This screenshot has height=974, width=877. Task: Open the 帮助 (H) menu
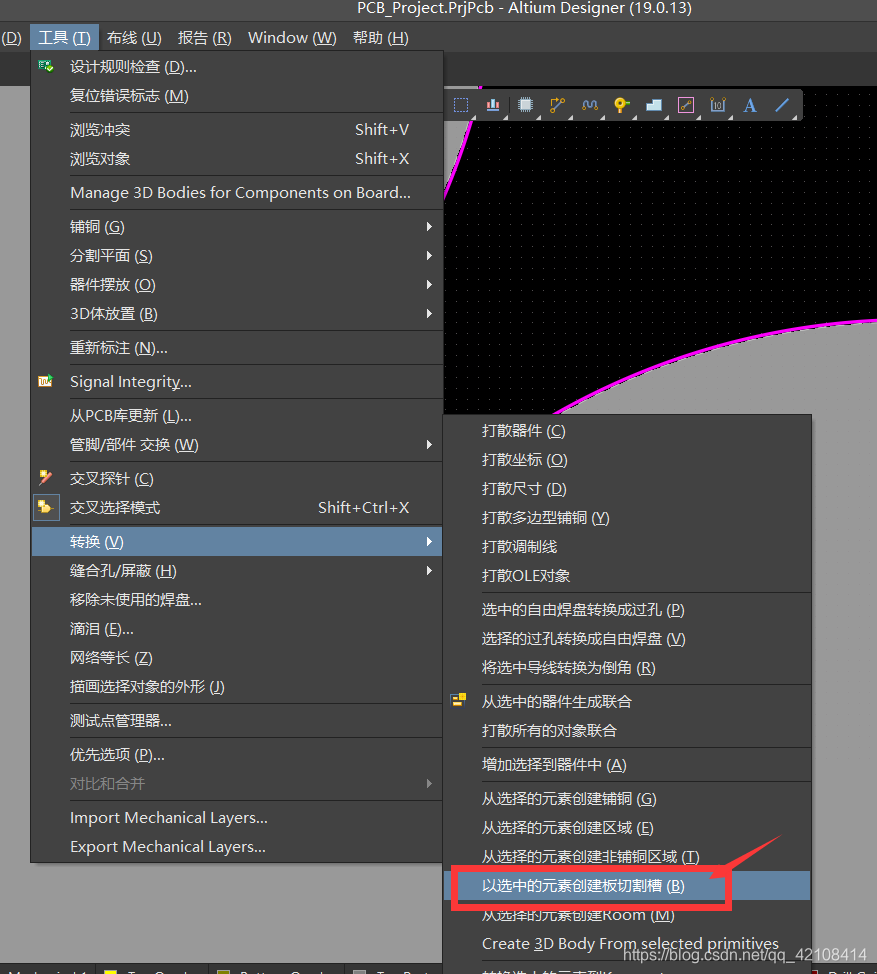[x=380, y=38]
